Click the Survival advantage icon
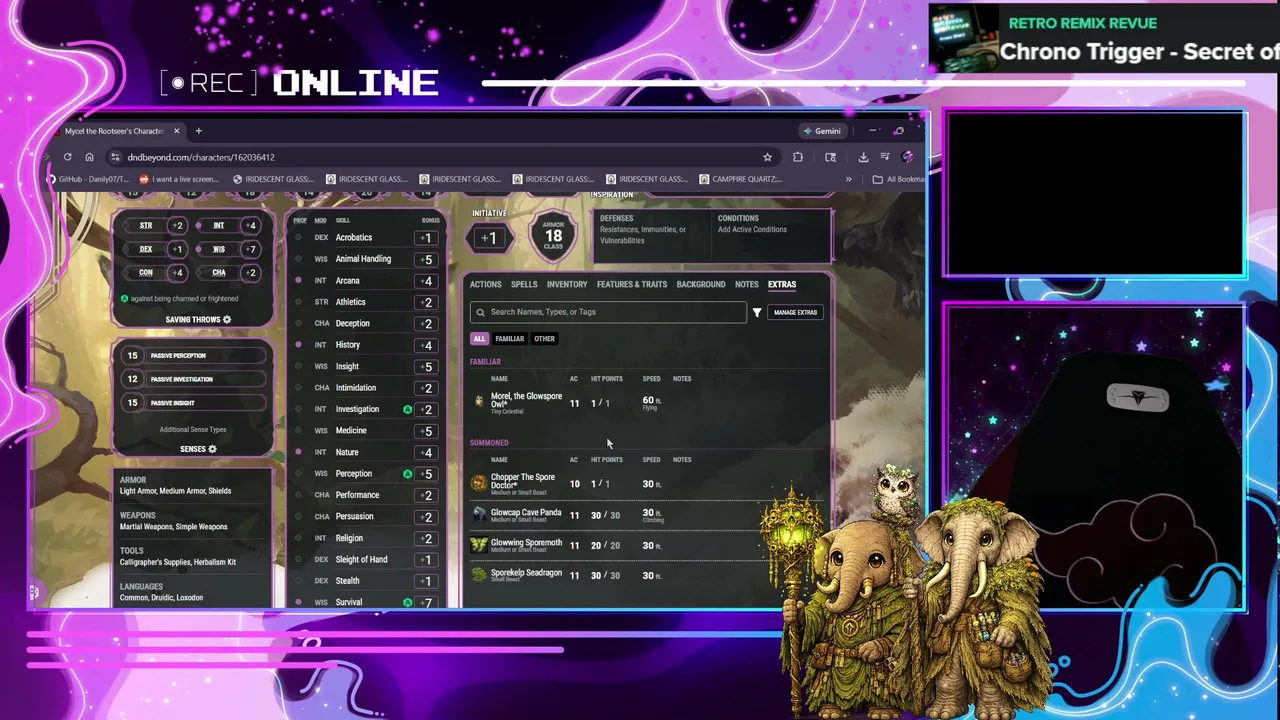Image resolution: width=1280 pixels, height=720 pixels. click(x=407, y=603)
